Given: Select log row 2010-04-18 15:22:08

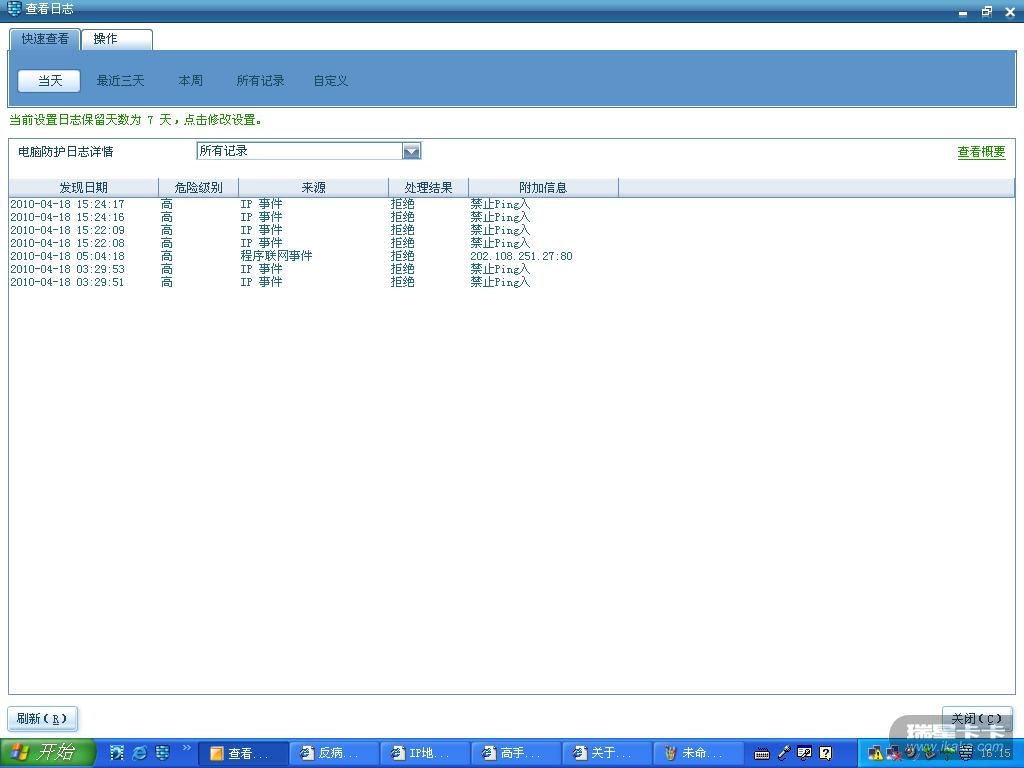Looking at the screenshot, I should (511, 244).
